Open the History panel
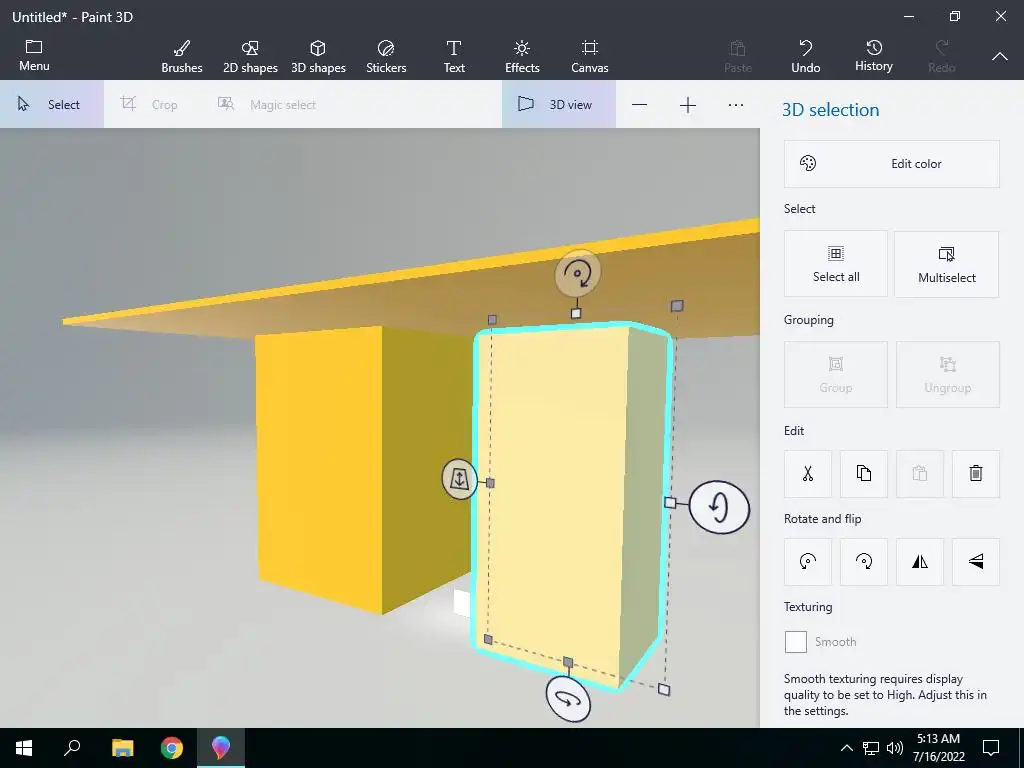Viewport: 1024px width, 768px height. coord(873,56)
